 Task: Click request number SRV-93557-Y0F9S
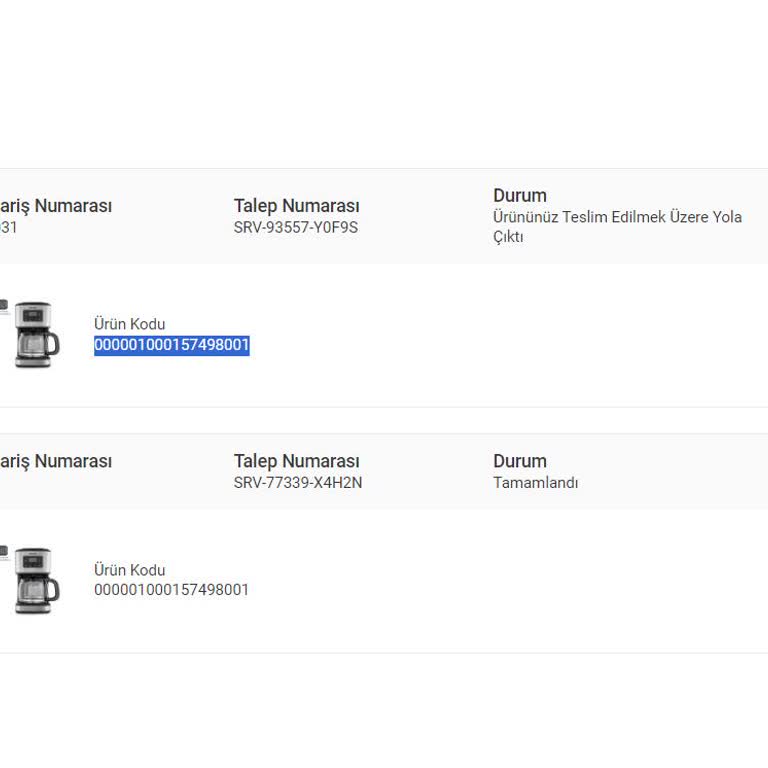(x=295, y=227)
